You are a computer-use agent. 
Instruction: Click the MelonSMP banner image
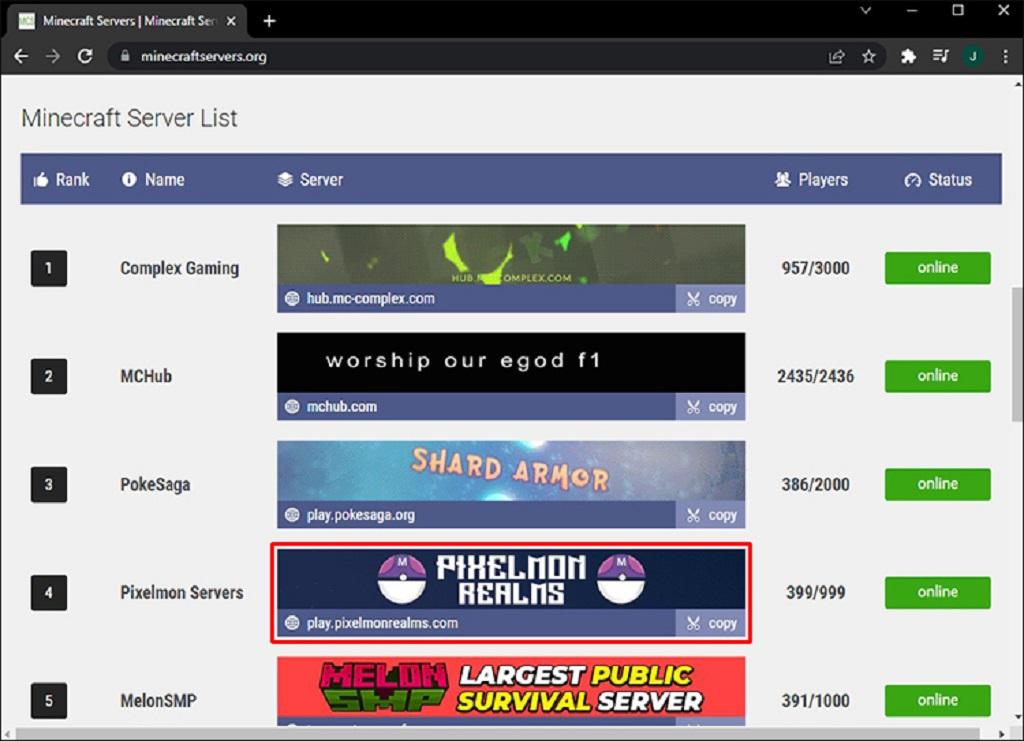511,687
